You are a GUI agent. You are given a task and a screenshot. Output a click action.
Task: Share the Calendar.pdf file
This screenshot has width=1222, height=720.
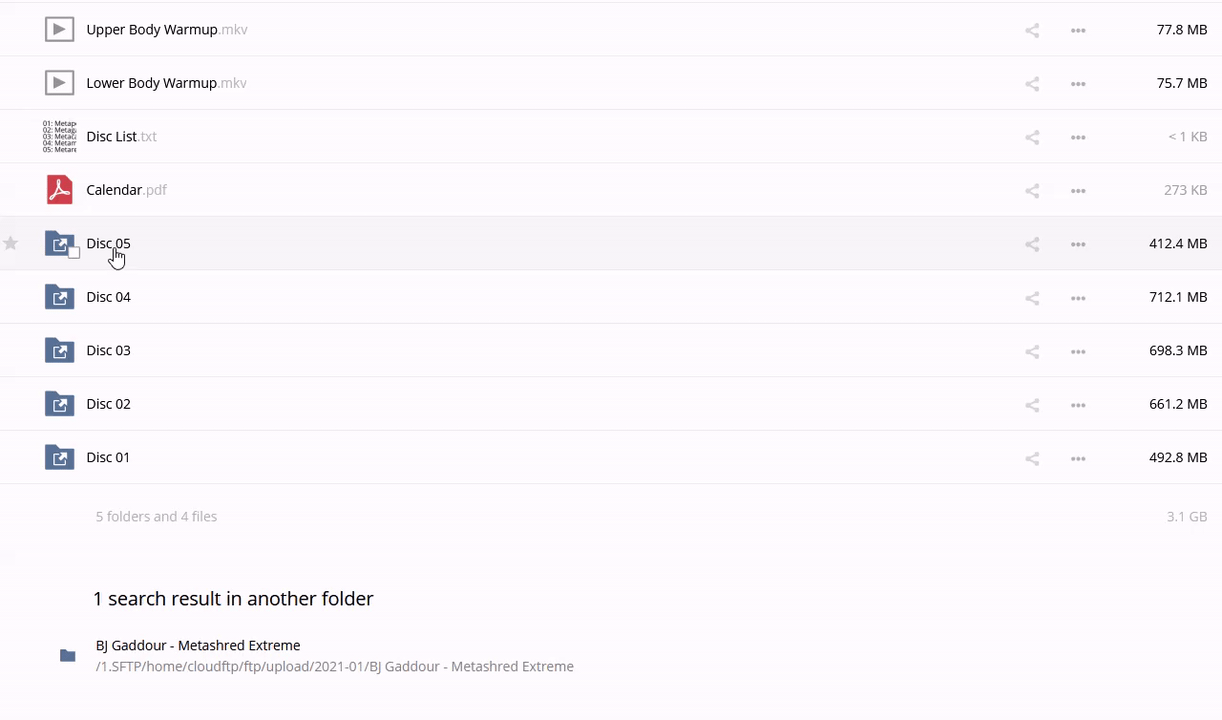(x=1032, y=191)
